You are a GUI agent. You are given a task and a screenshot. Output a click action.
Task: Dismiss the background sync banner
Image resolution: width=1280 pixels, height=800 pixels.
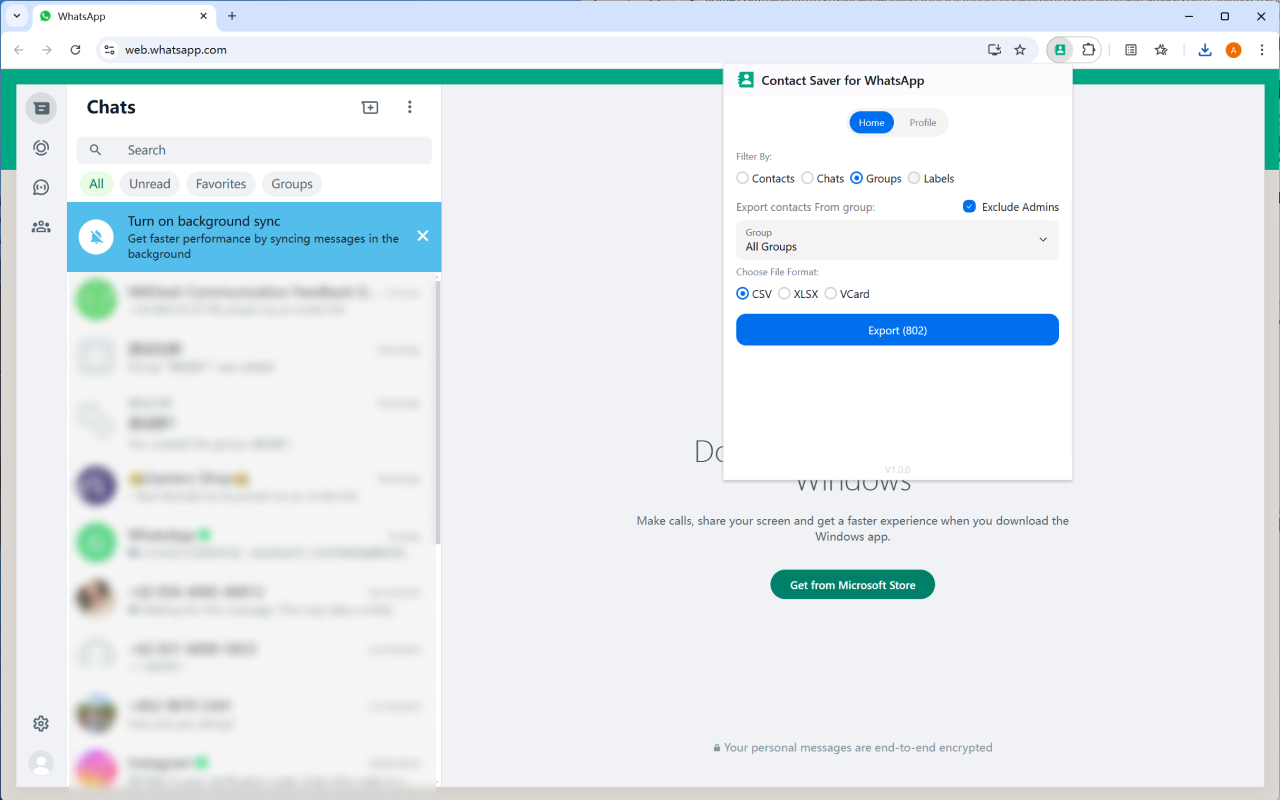point(422,236)
